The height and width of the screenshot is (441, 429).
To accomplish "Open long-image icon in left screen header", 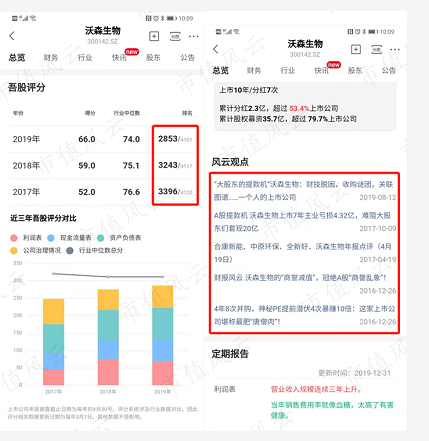I will click(175, 36).
